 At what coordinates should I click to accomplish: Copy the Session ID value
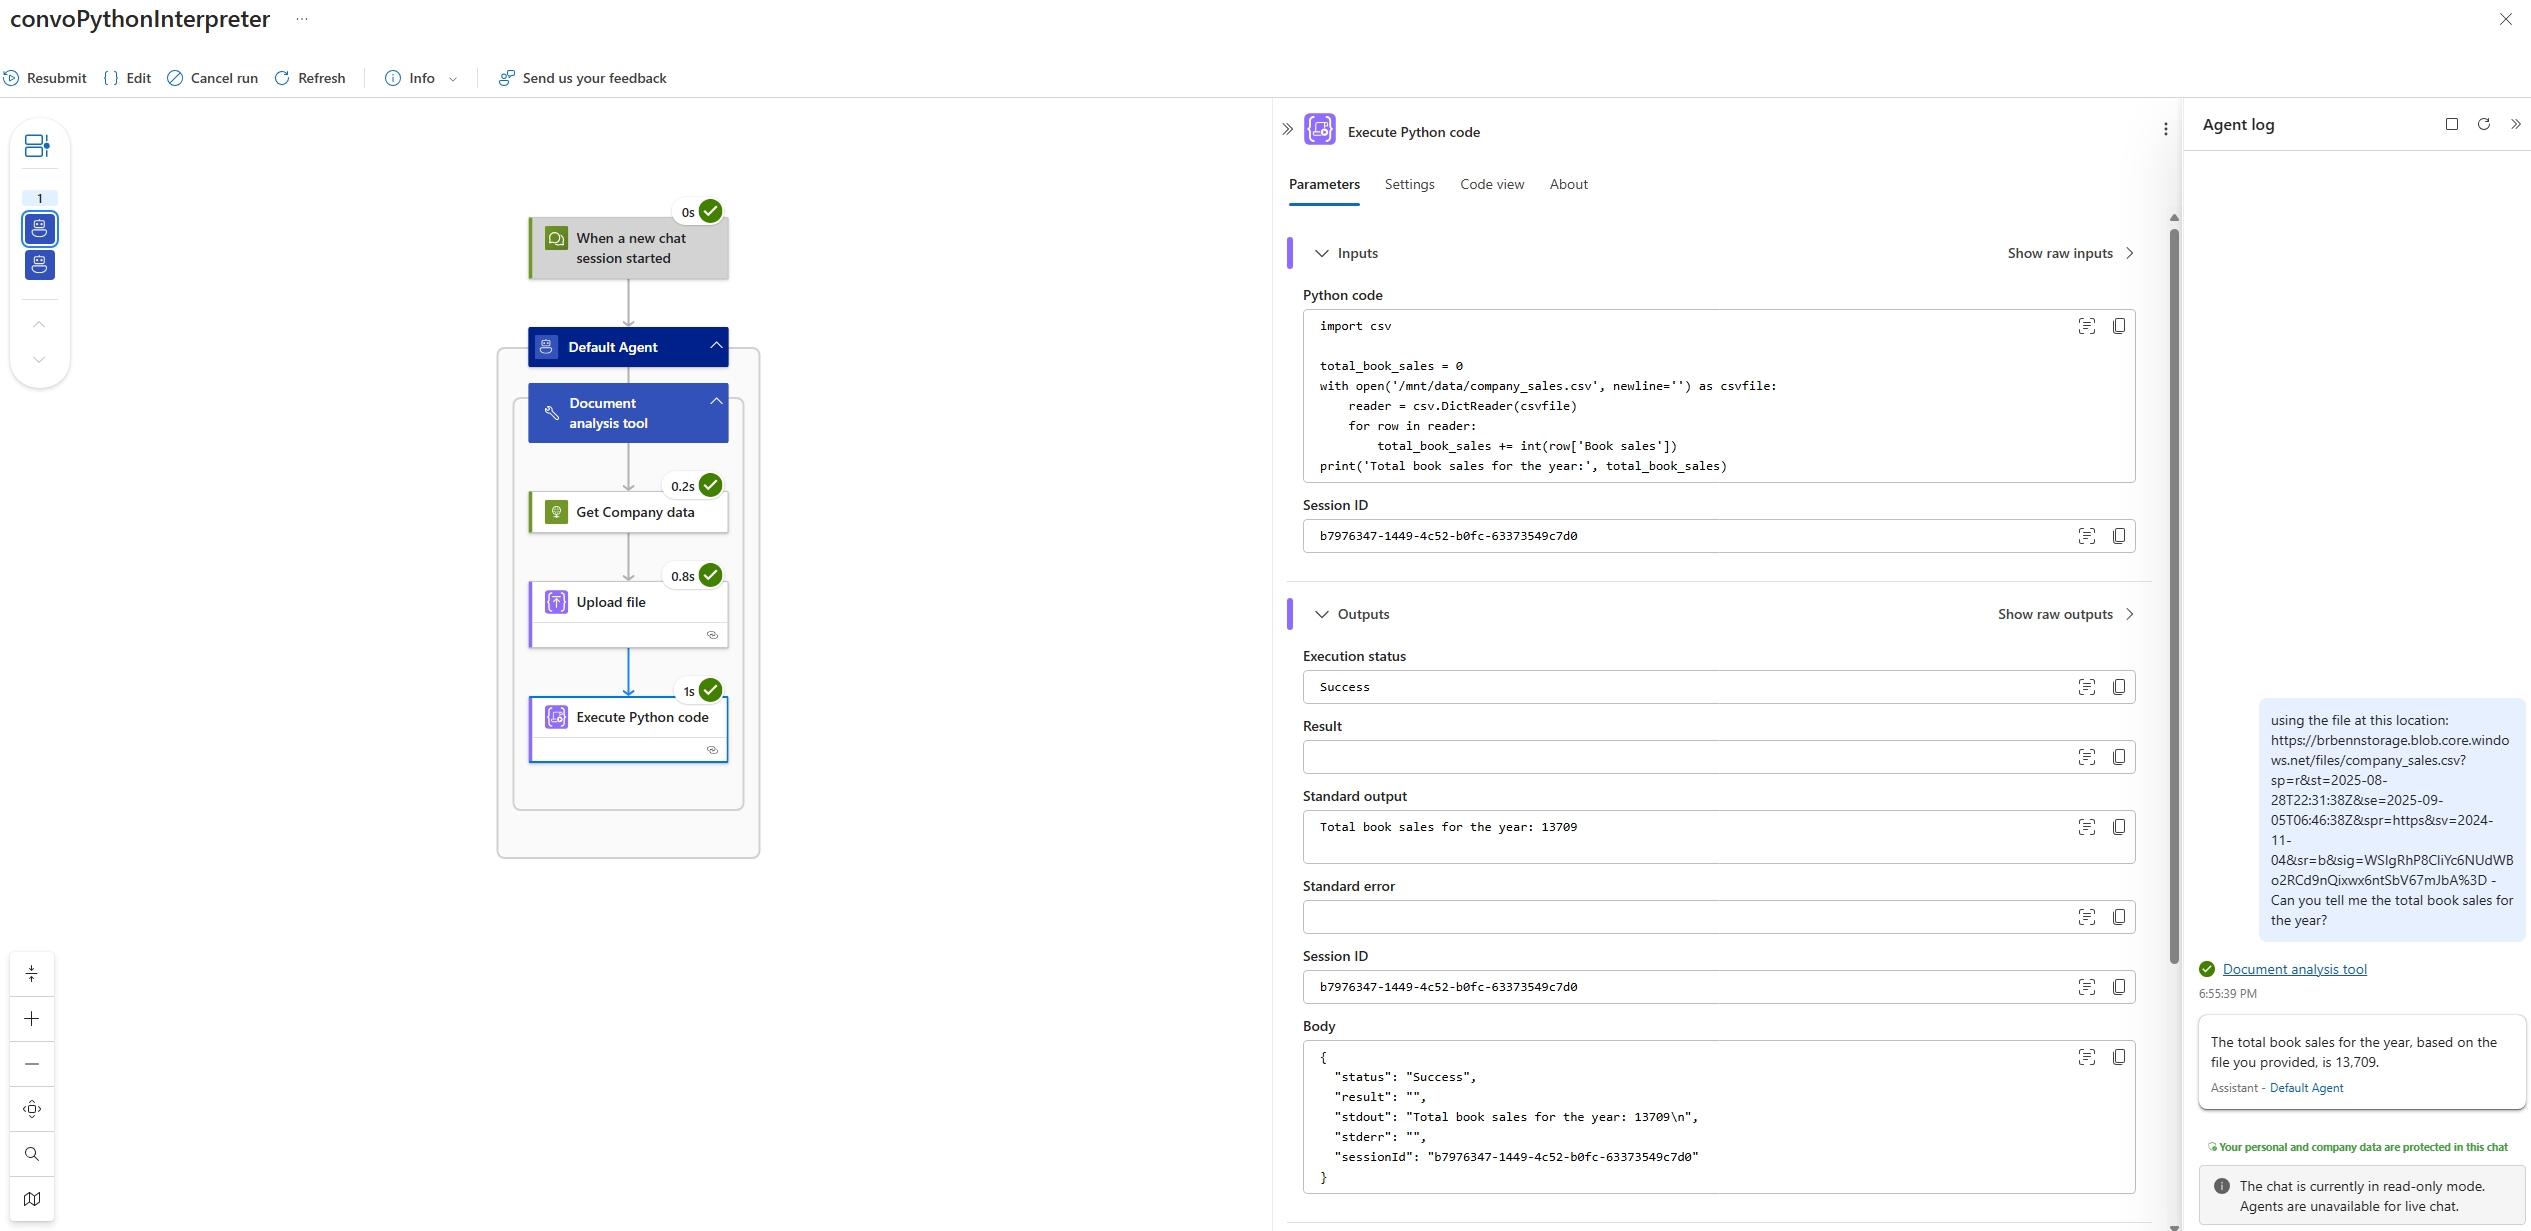click(x=2119, y=535)
